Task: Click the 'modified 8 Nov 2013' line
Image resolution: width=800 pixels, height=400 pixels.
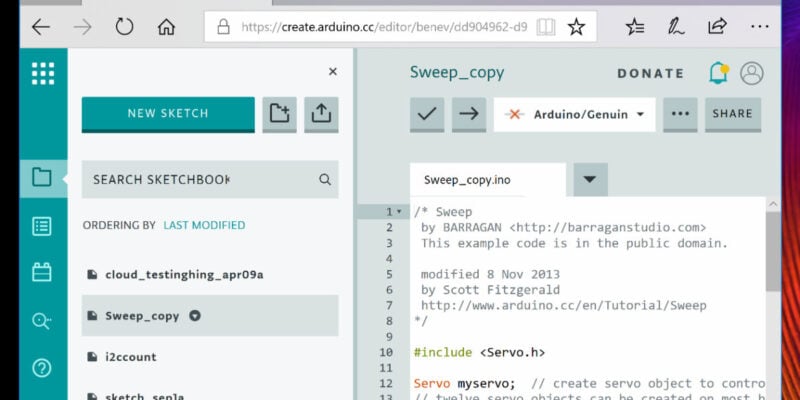Action: click(x=490, y=274)
